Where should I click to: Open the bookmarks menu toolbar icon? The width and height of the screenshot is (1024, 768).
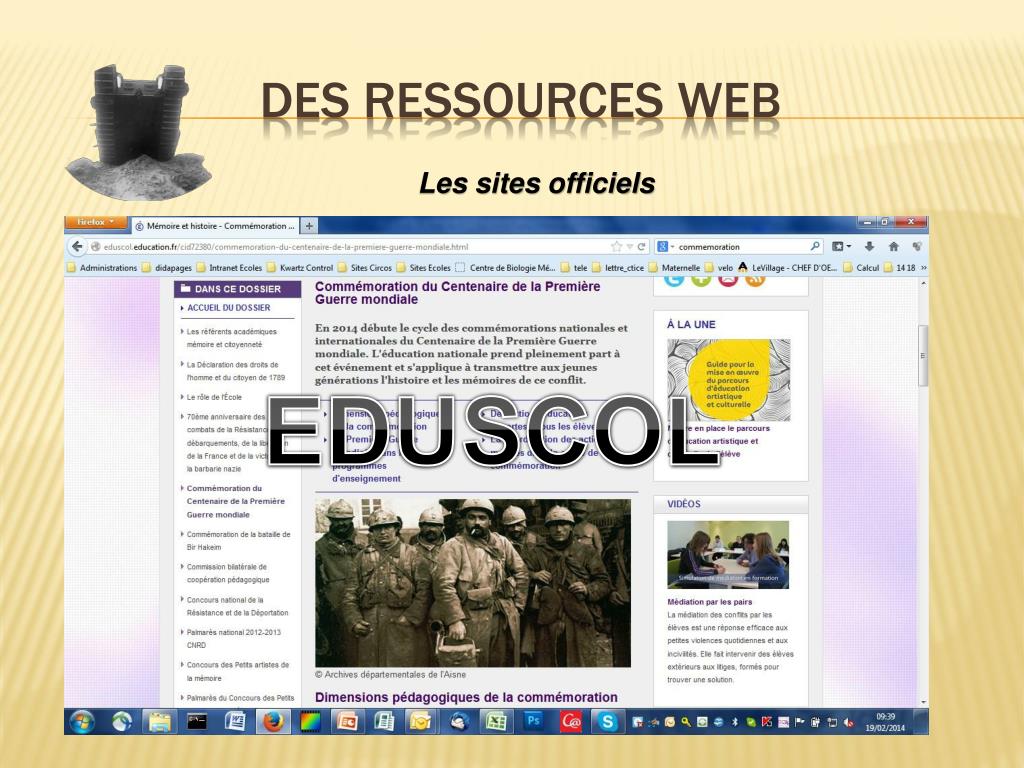pos(841,246)
